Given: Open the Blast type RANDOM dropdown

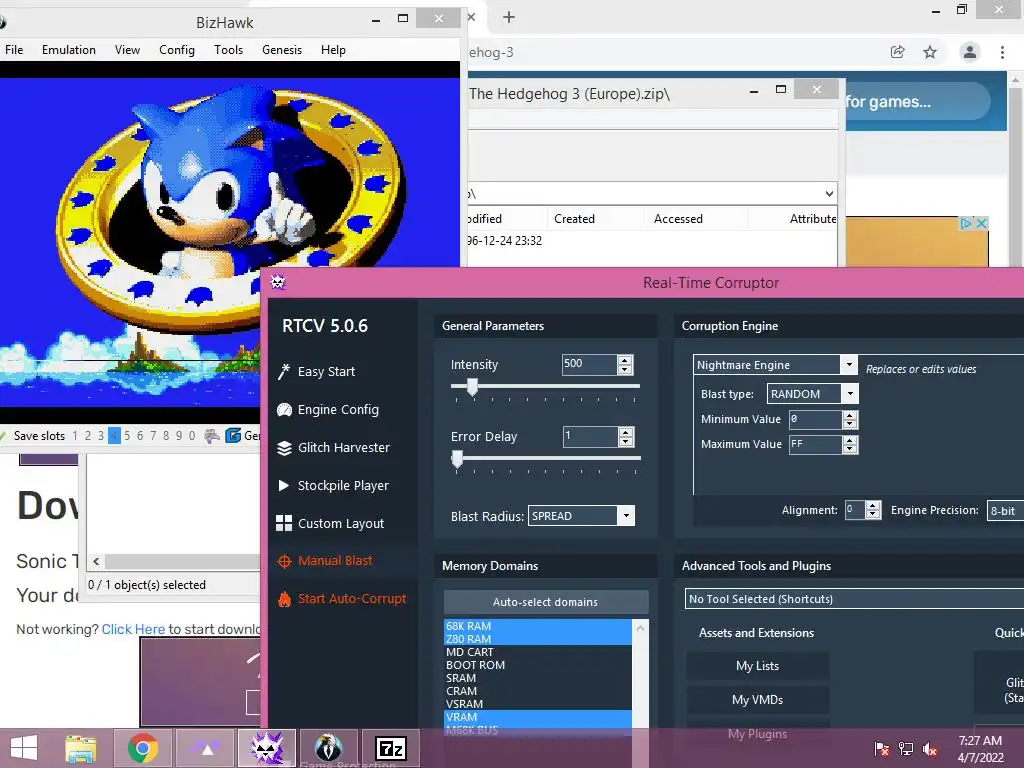Looking at the screenshot, I should click(850, 394).
